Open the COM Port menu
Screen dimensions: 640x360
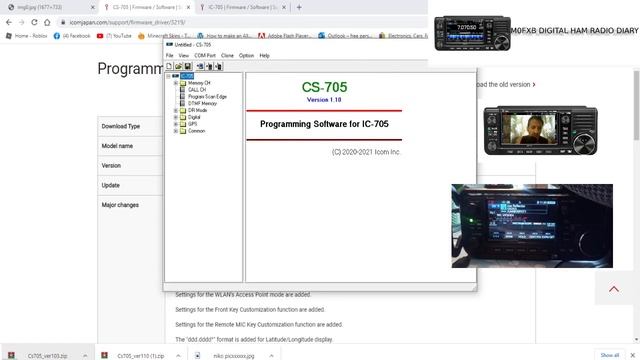pyautogui.click(x=205, y=56)
